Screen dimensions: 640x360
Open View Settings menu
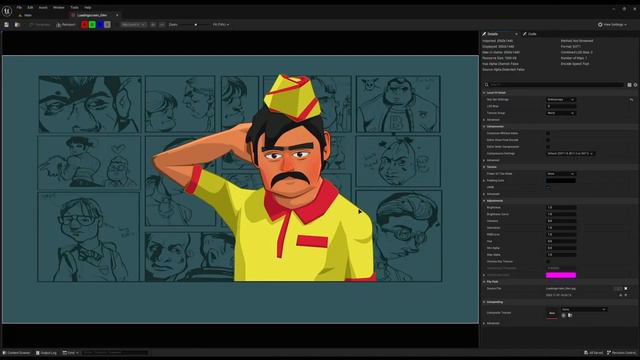[612, 24]
